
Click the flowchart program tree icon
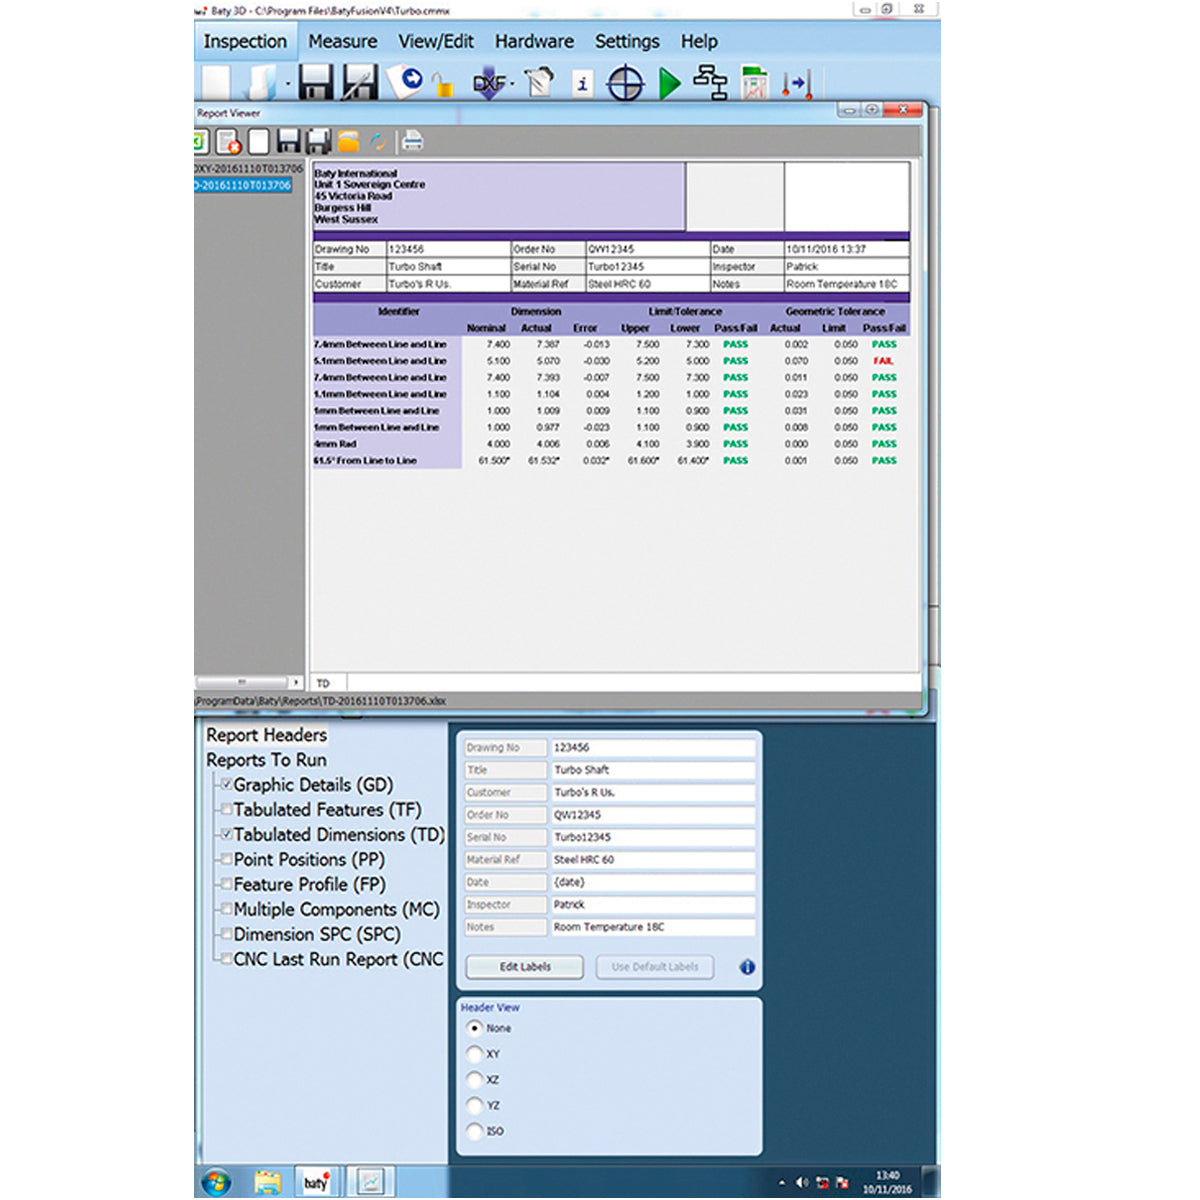710,83
